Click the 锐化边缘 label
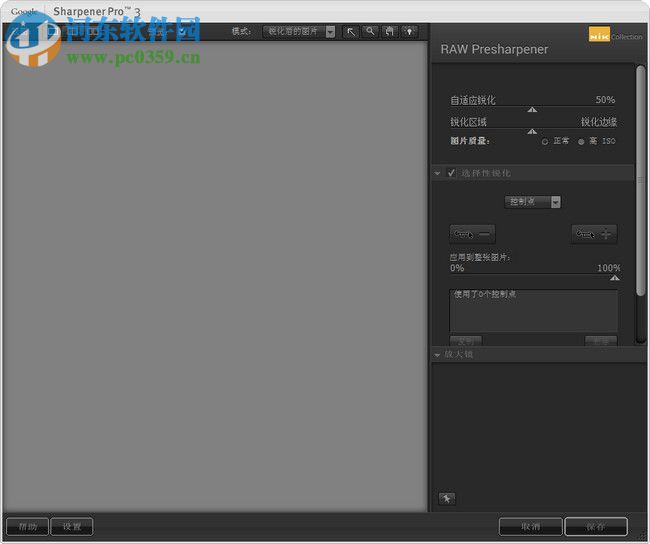 point(599,122)
